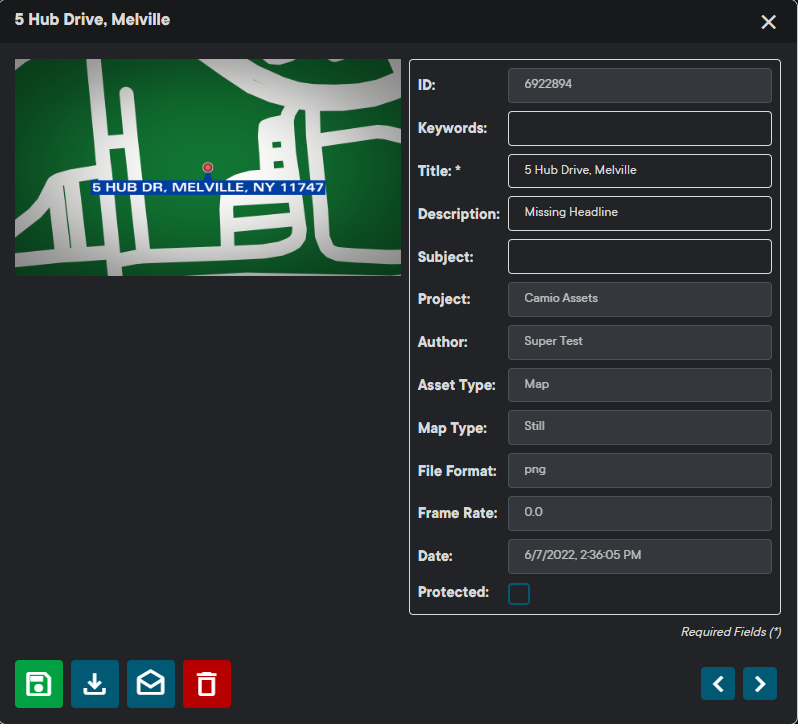Click the Map Type field Still
798x724 pixels.
(640, 427)
